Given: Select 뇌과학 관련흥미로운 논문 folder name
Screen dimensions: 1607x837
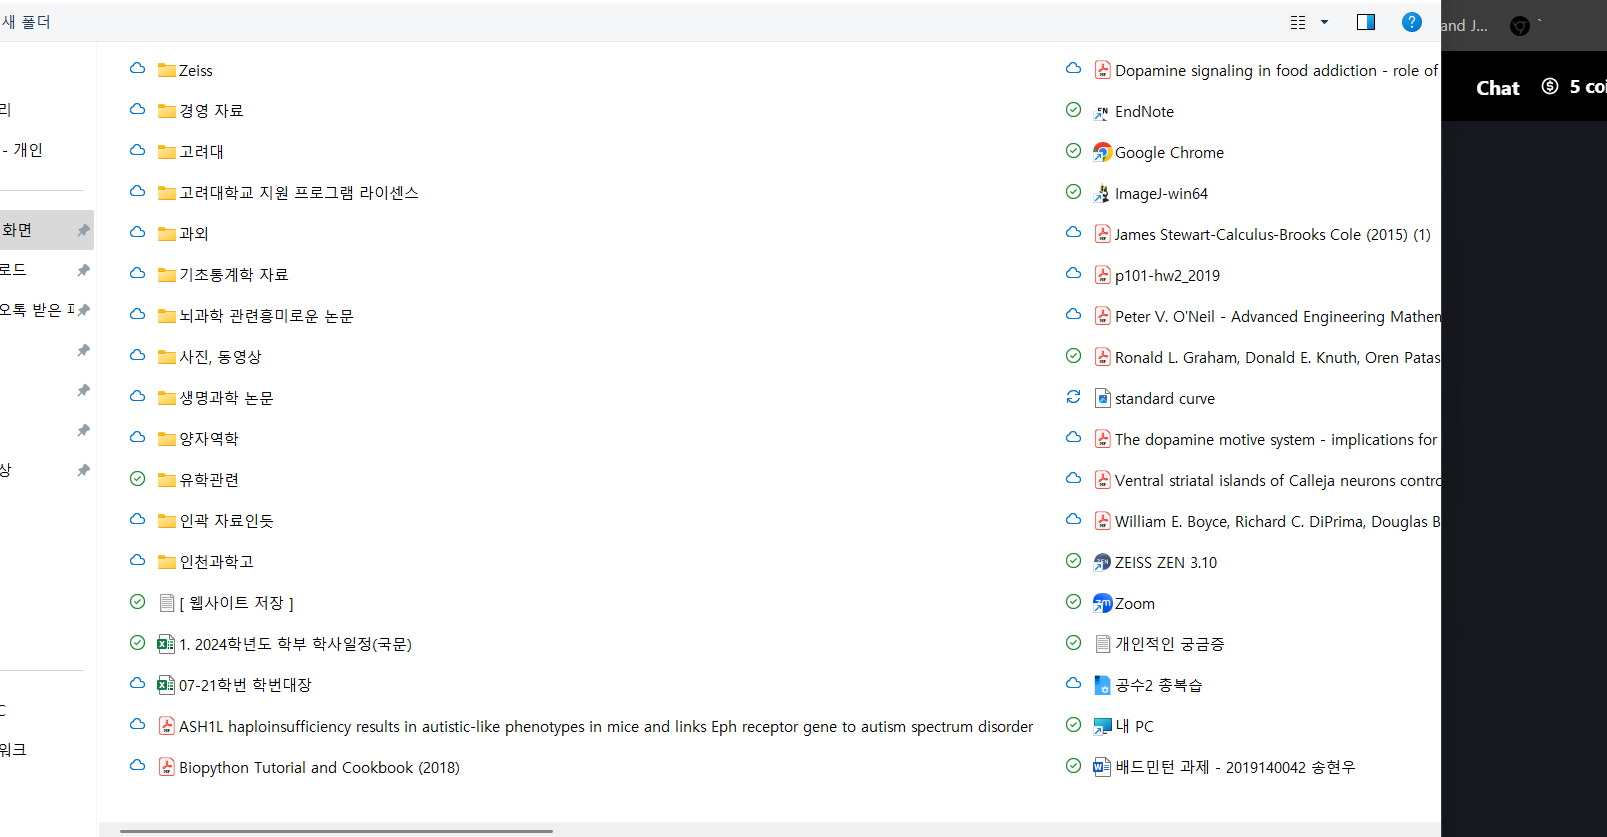Looking at the screenshot, I should (x=266, y=316).
